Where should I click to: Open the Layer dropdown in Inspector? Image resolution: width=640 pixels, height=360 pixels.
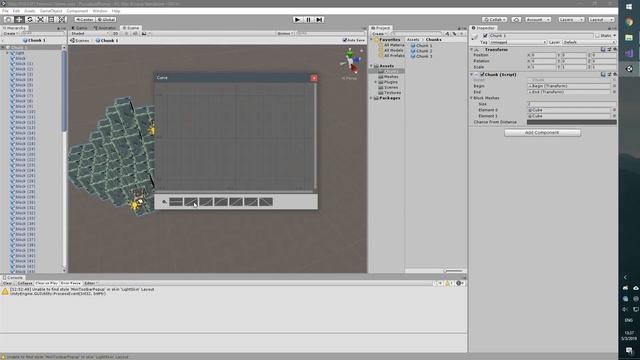pos(589,42)
